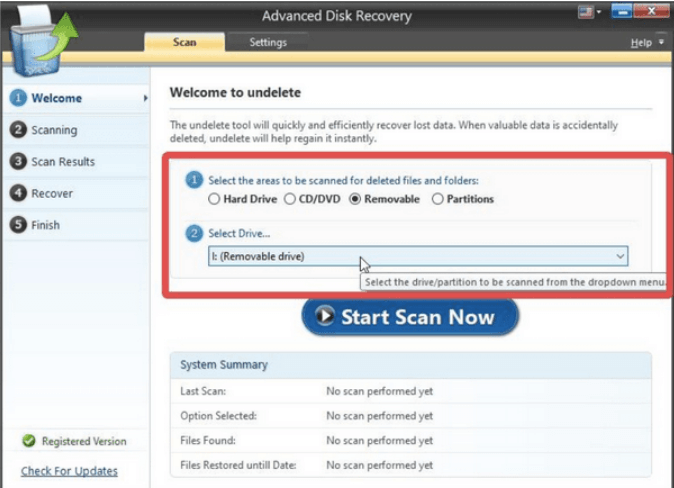Click the step 3 Scan Results number icon
The width and height of the screenshot is (674, 488).
point(17,162)
